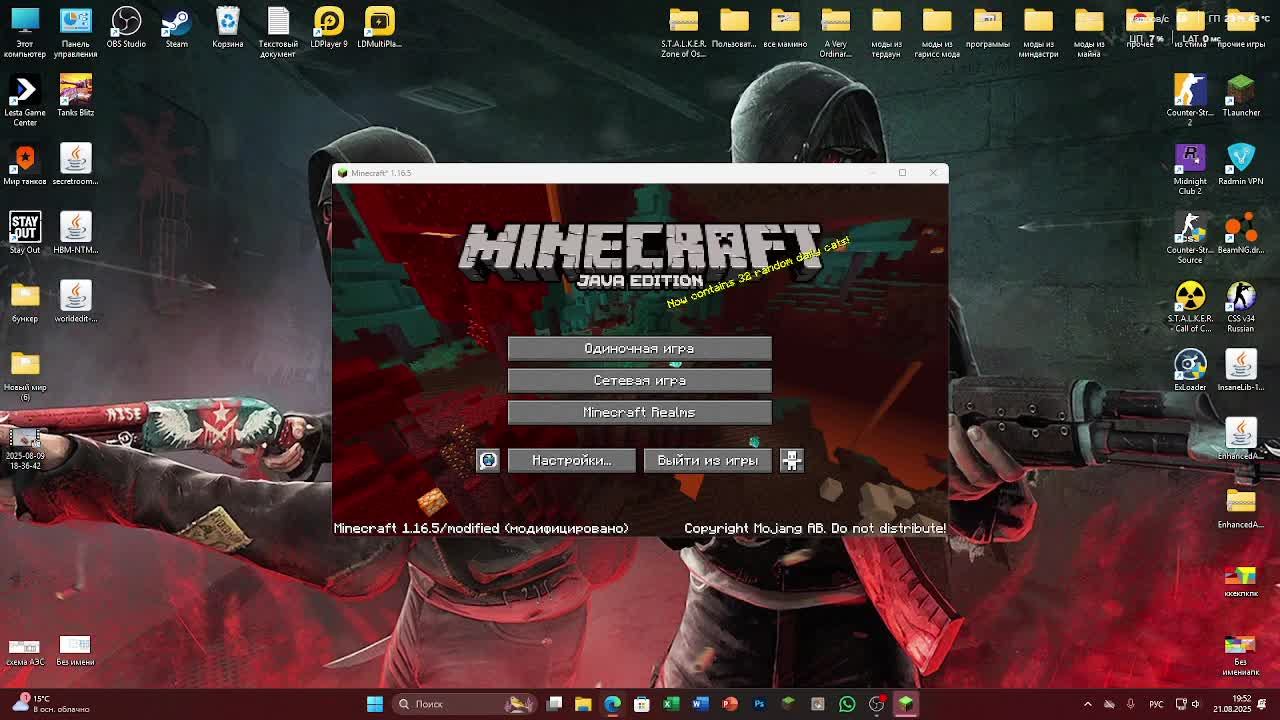
Task: Switch РУС input language indicator
Action: (x=1157, y=704)
